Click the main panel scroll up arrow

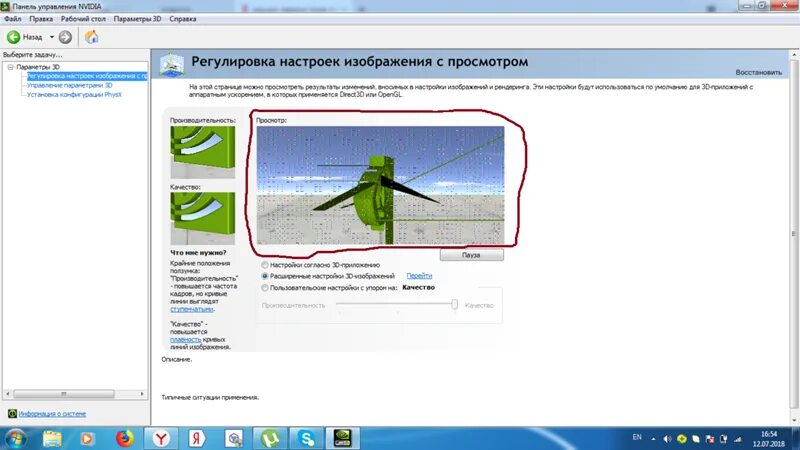click(794, 54)
